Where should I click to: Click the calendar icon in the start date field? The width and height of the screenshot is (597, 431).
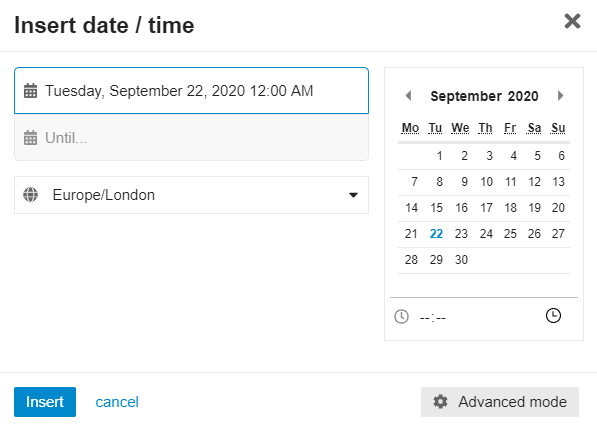click(x=30, y=91)
